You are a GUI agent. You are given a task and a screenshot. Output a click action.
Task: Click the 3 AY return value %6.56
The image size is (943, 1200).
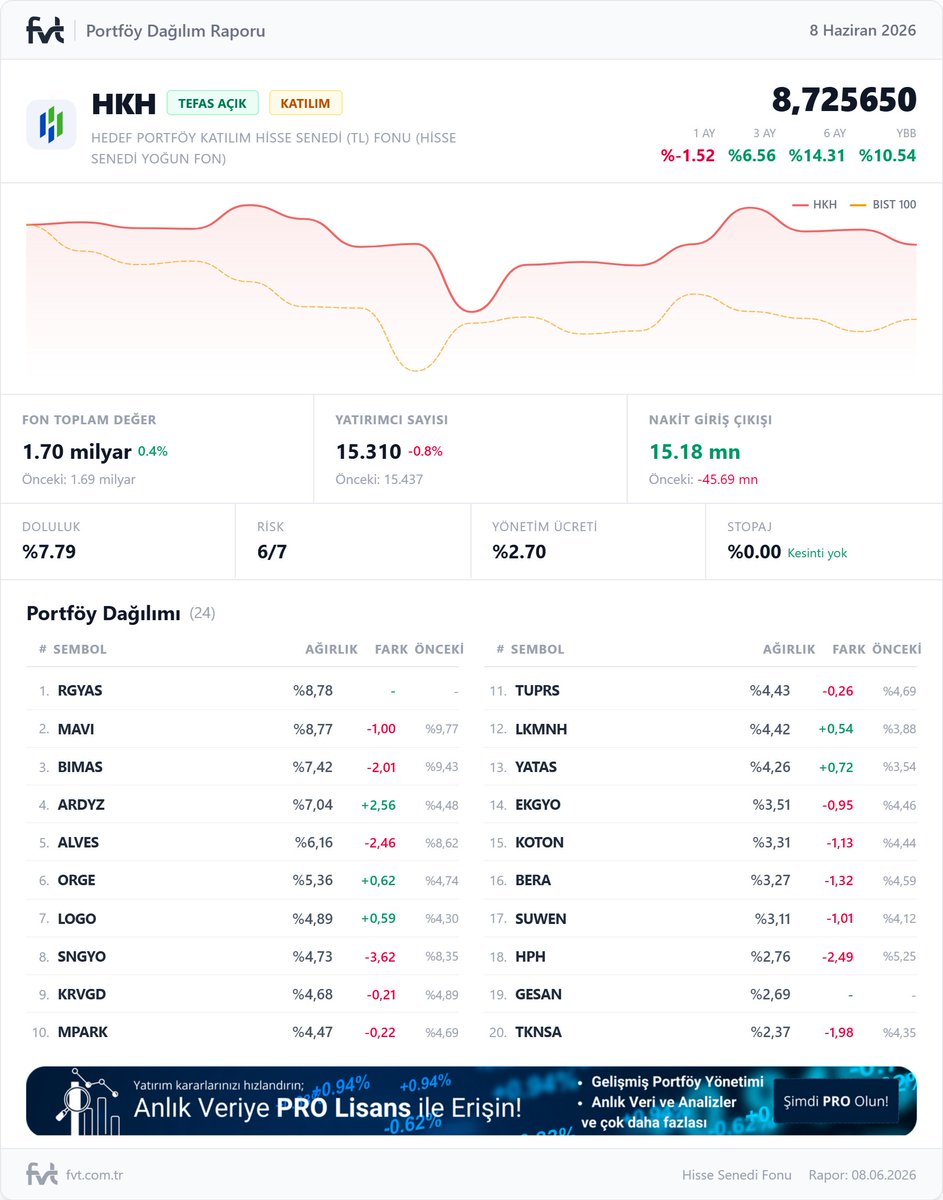[x=752, y=155]
